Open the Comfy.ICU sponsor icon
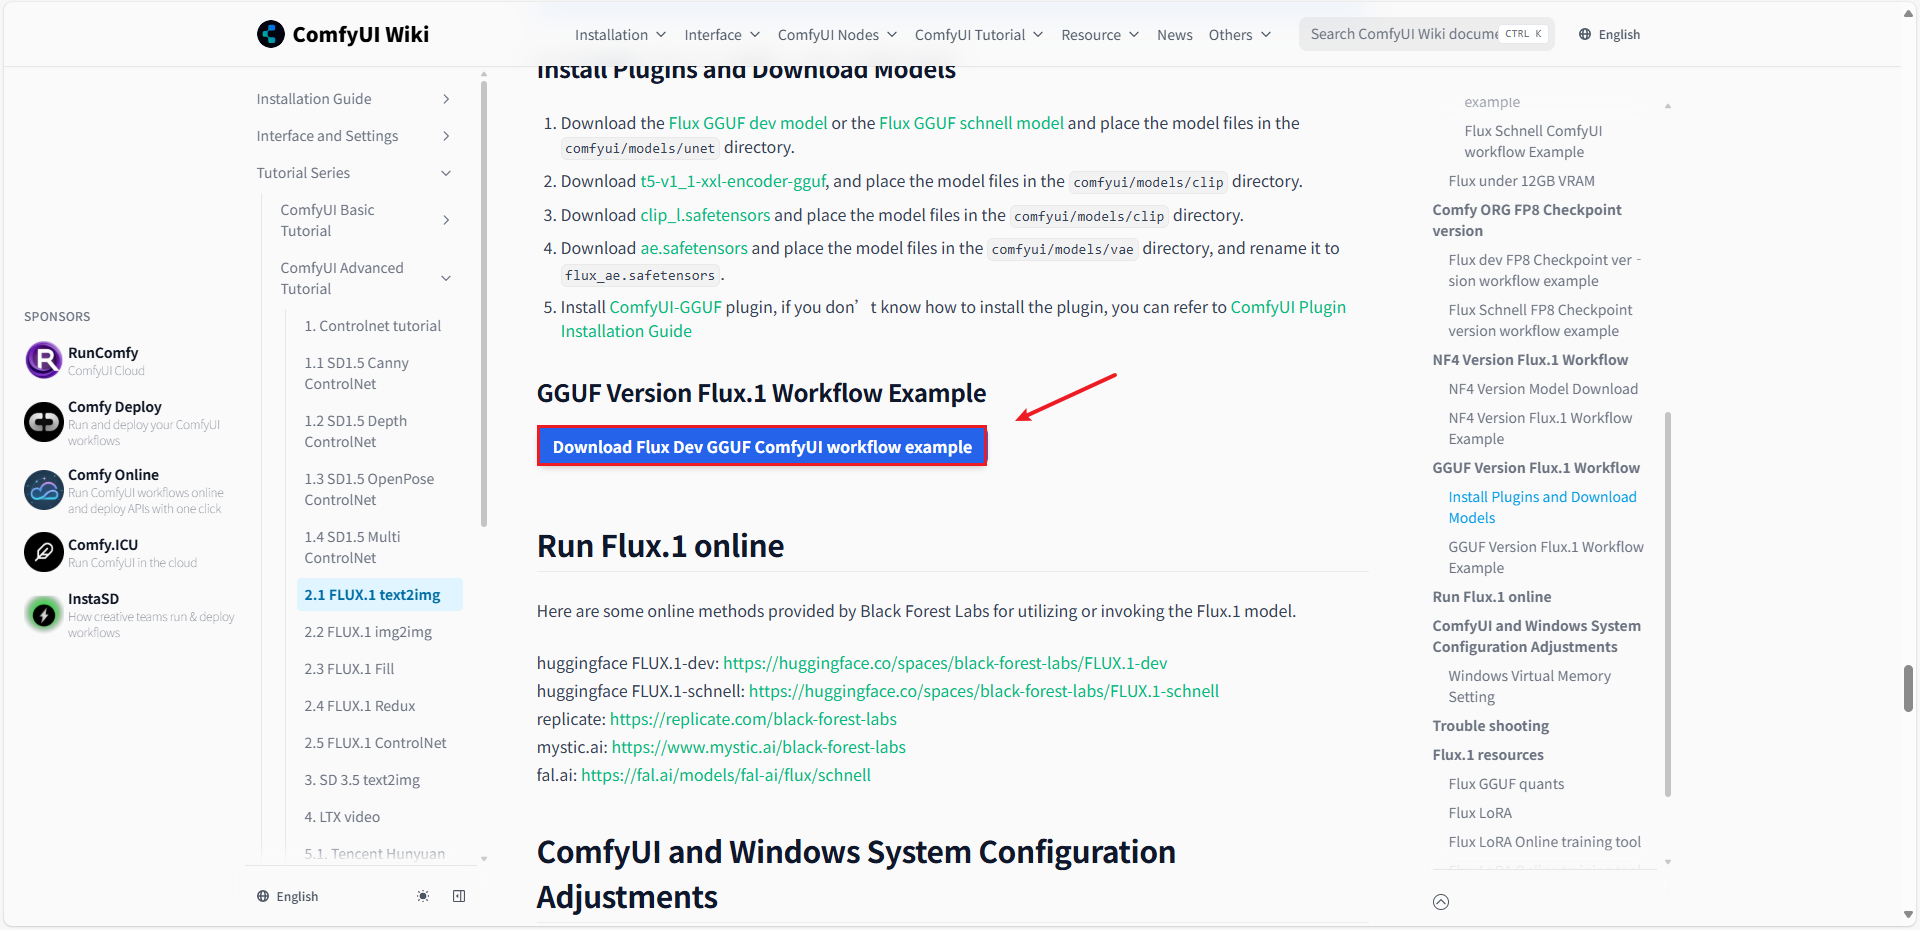The height and width of the screenshot is (930, 1920). 44,552
